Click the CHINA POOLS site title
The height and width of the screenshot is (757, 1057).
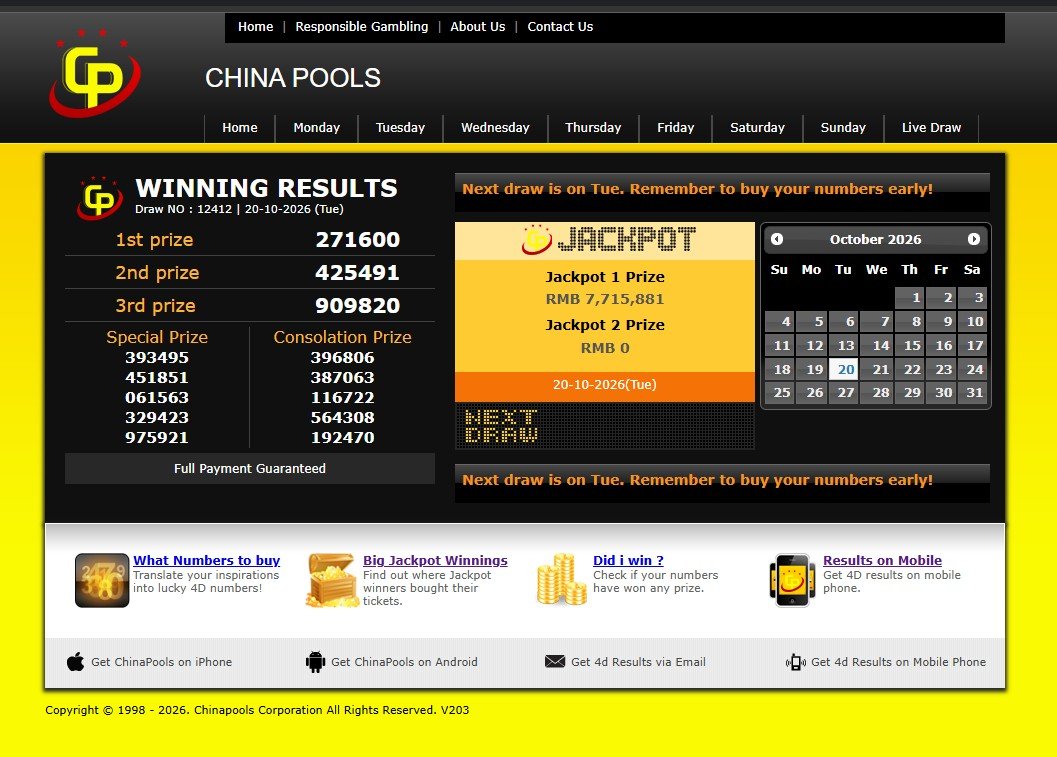coord(293,78)
